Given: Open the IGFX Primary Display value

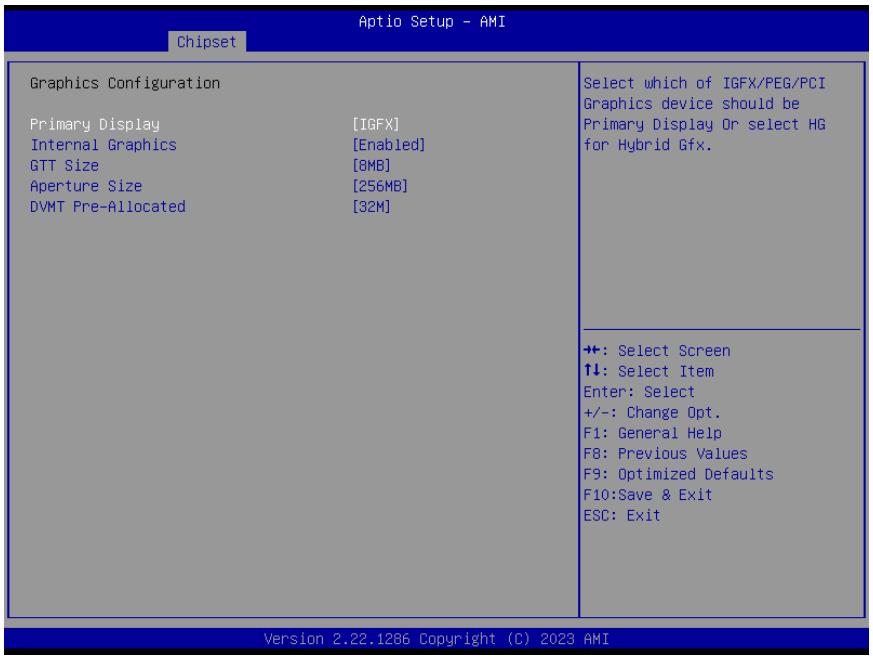Looking at the screenshot, I should pyautogui.click(x=376, y=124).
